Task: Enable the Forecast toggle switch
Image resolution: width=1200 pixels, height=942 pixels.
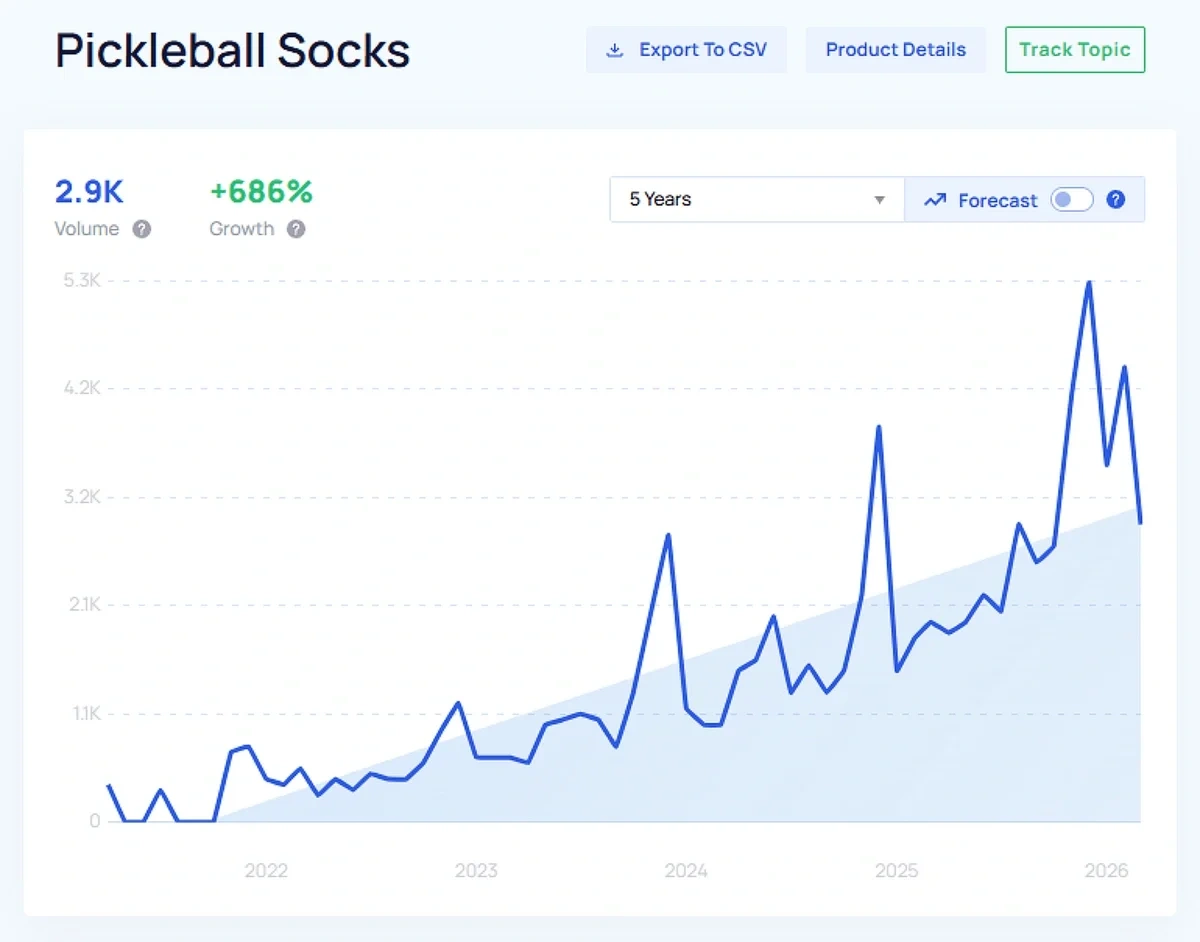Action: pyautogui.click(x=1071, y=200)
